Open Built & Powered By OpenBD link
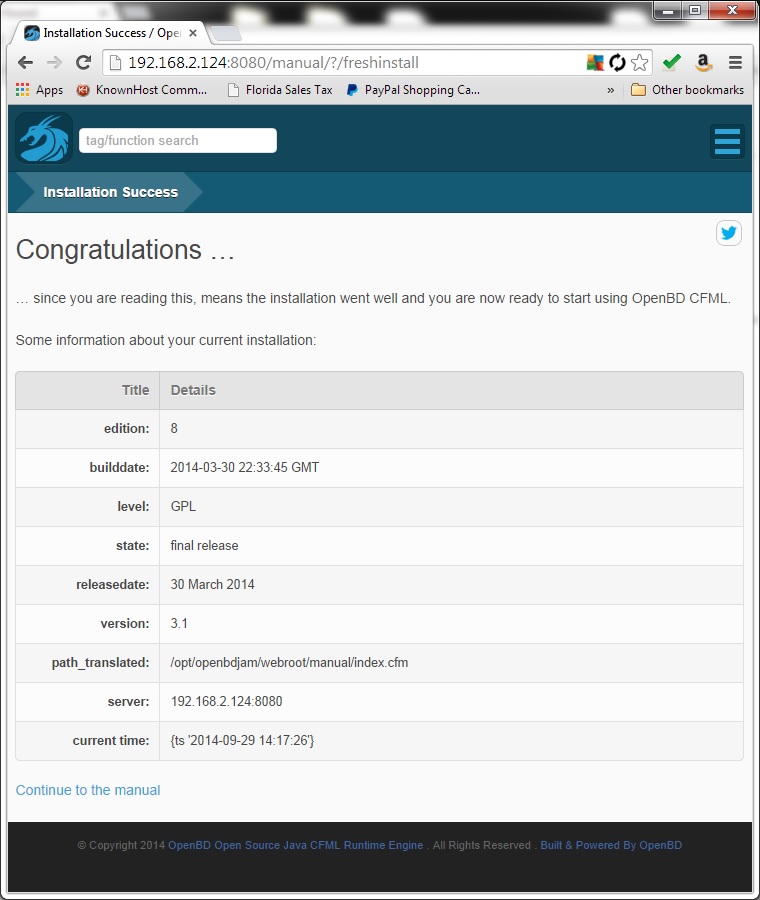 (x=611, y=845)
